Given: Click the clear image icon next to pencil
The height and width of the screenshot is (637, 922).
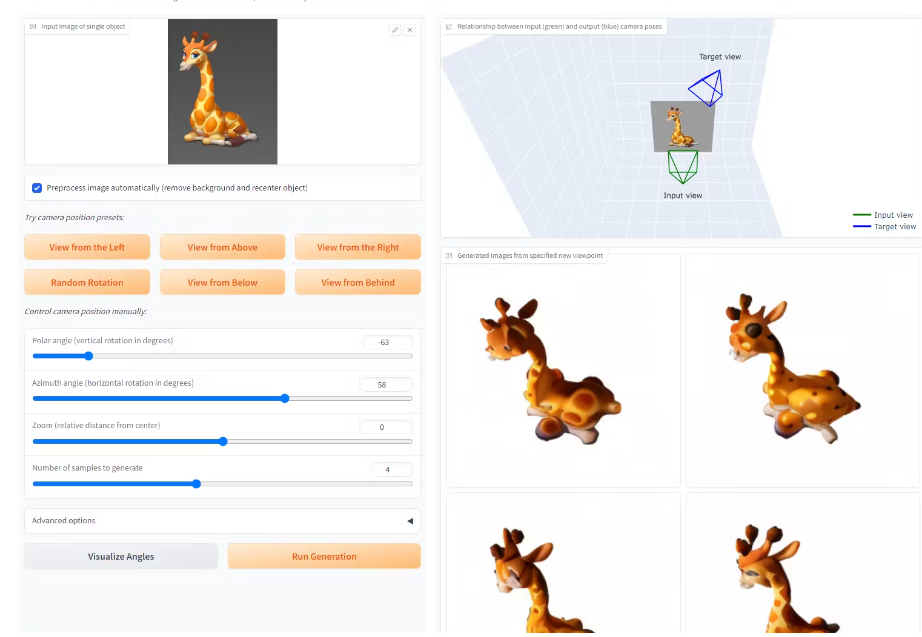Looking at the screenshot, I should pyautogui.click(x=410, y=30).
